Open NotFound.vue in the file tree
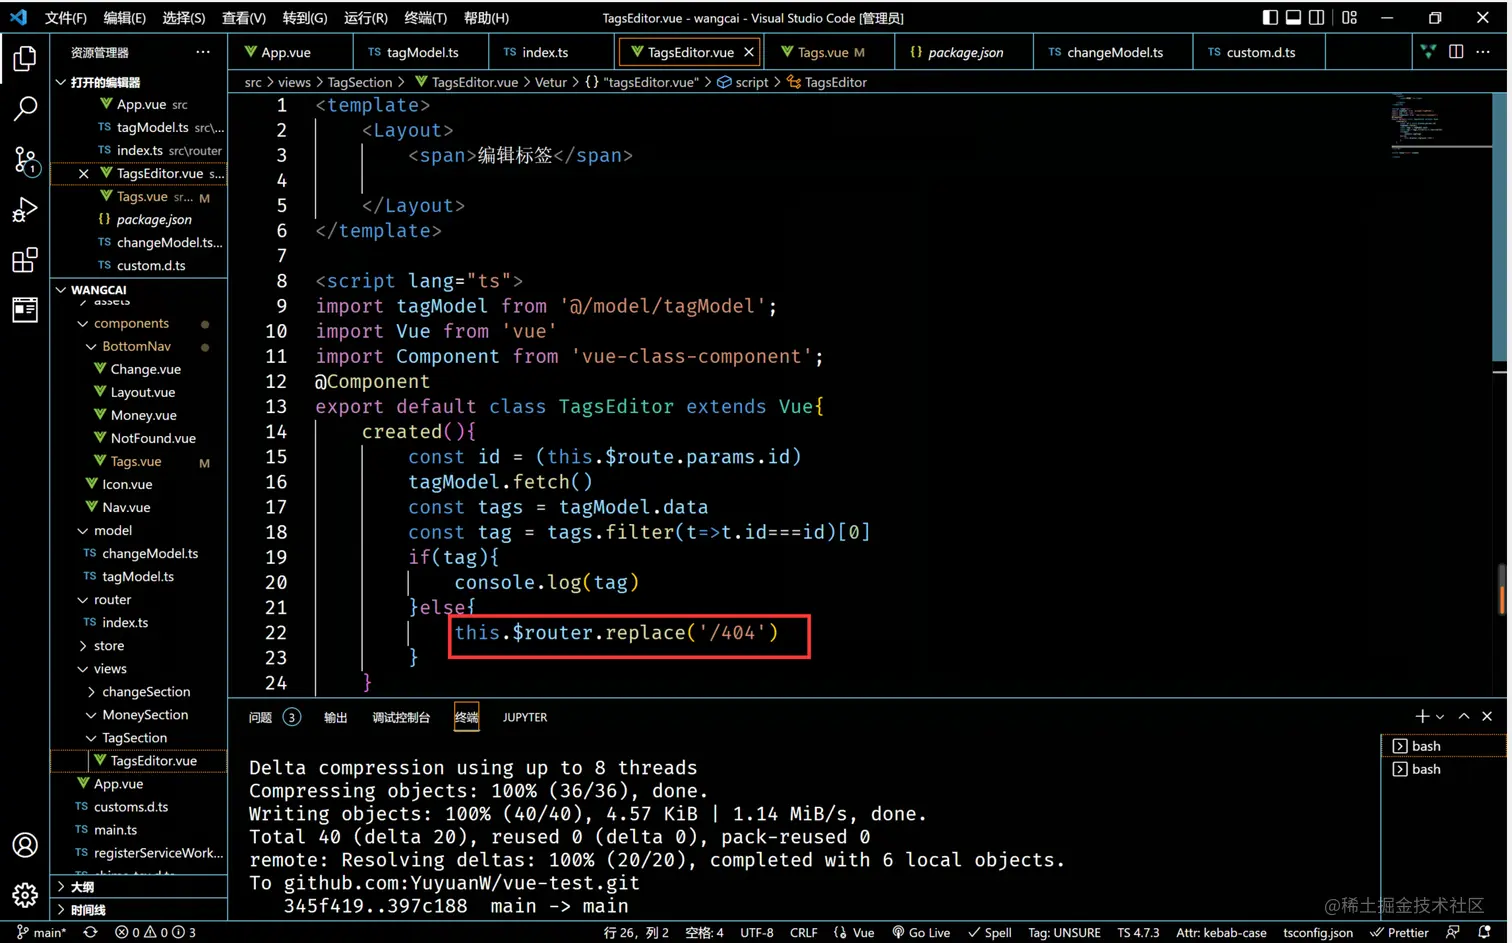 139,439
